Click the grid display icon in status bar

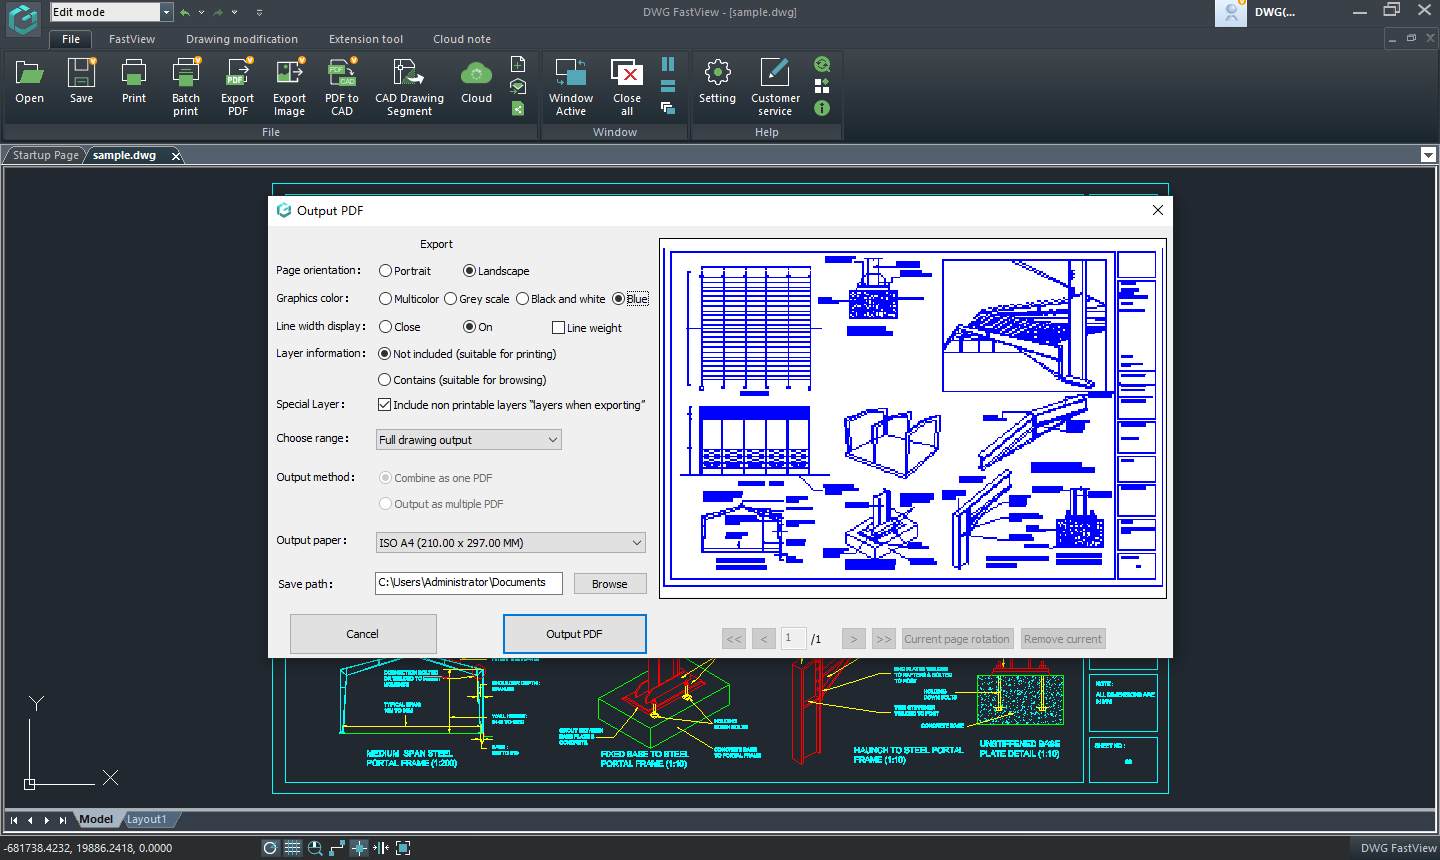[292, 848]
